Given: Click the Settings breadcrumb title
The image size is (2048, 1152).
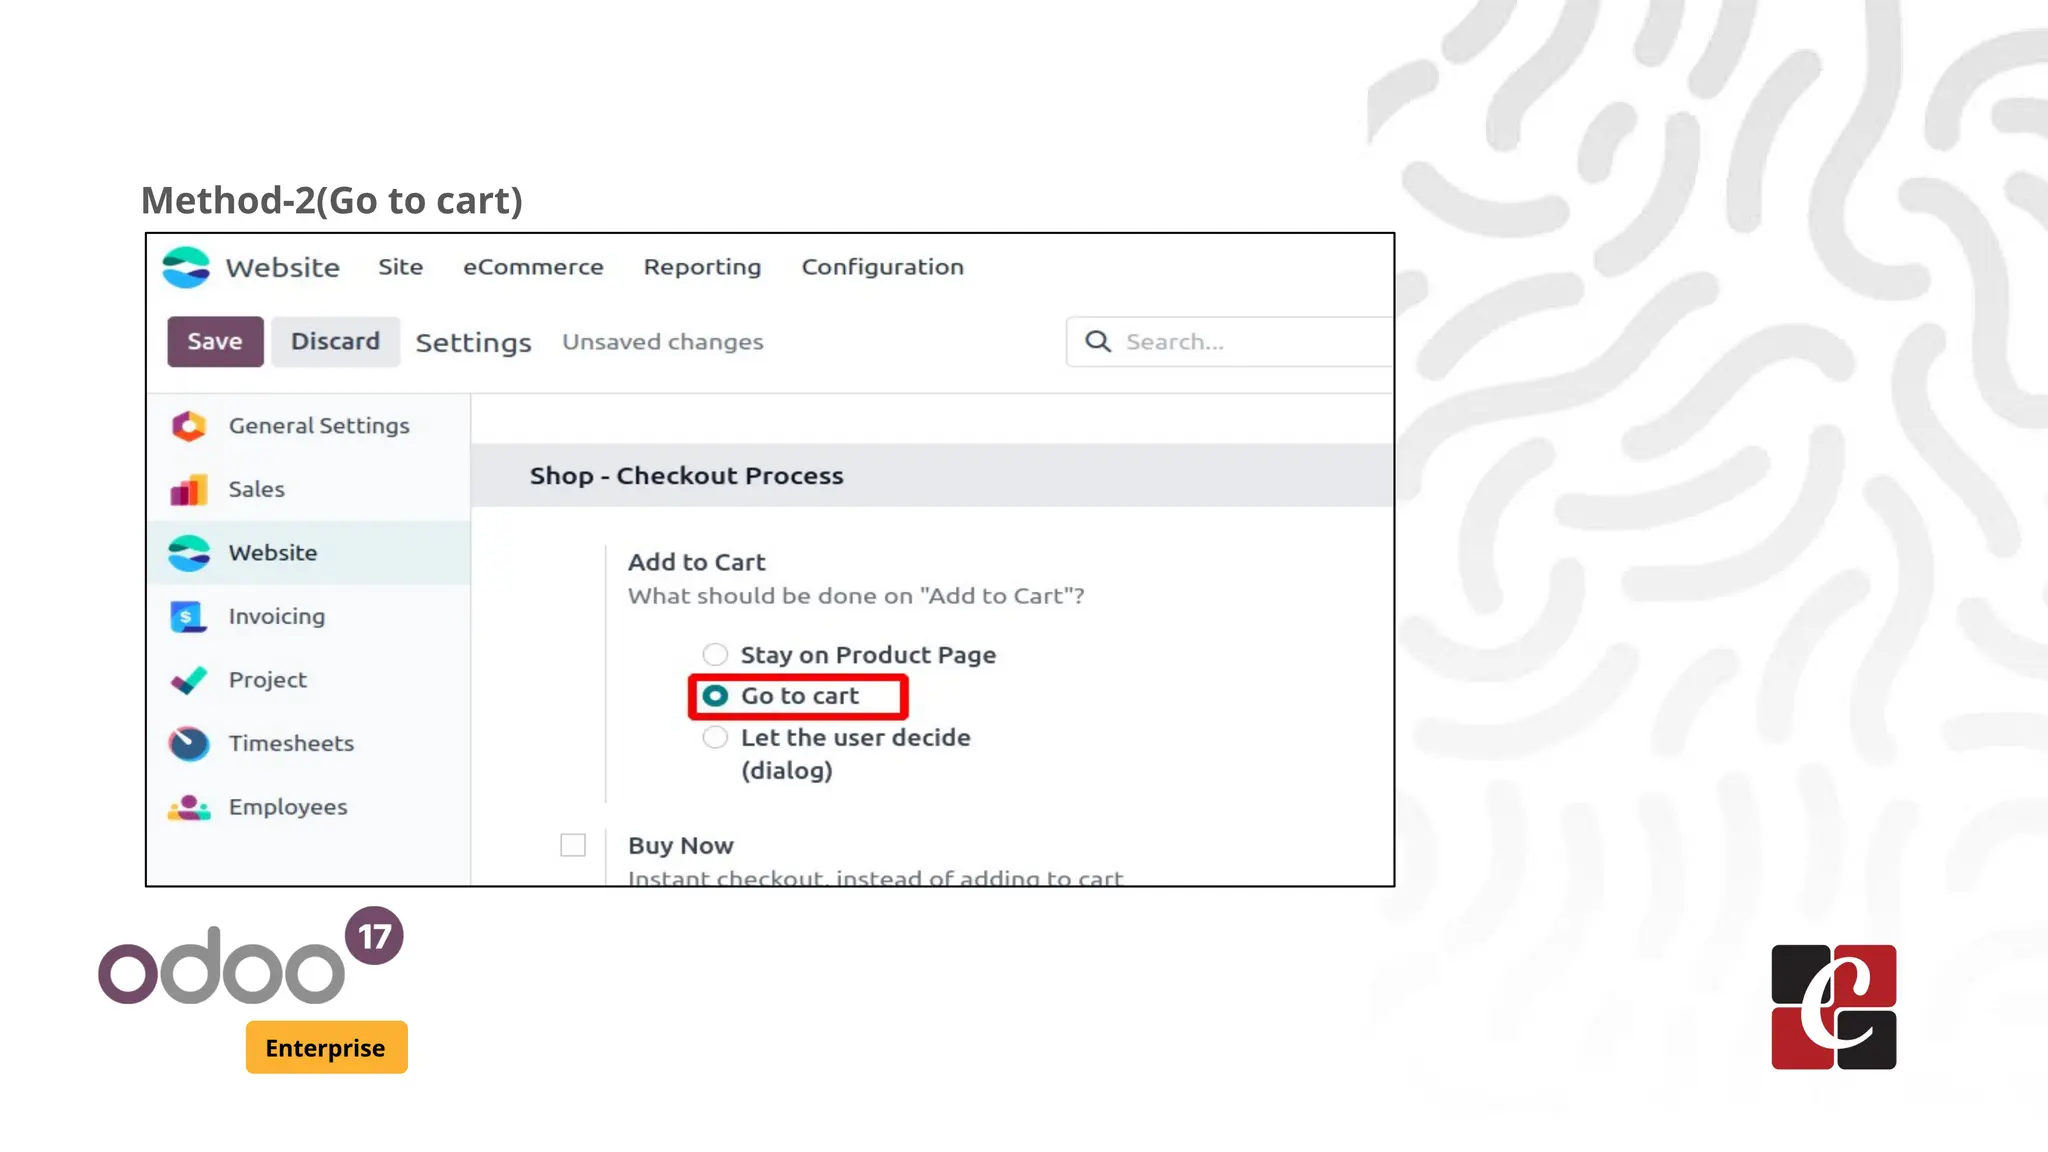Looking at the screenshot, I should (473, 343).
